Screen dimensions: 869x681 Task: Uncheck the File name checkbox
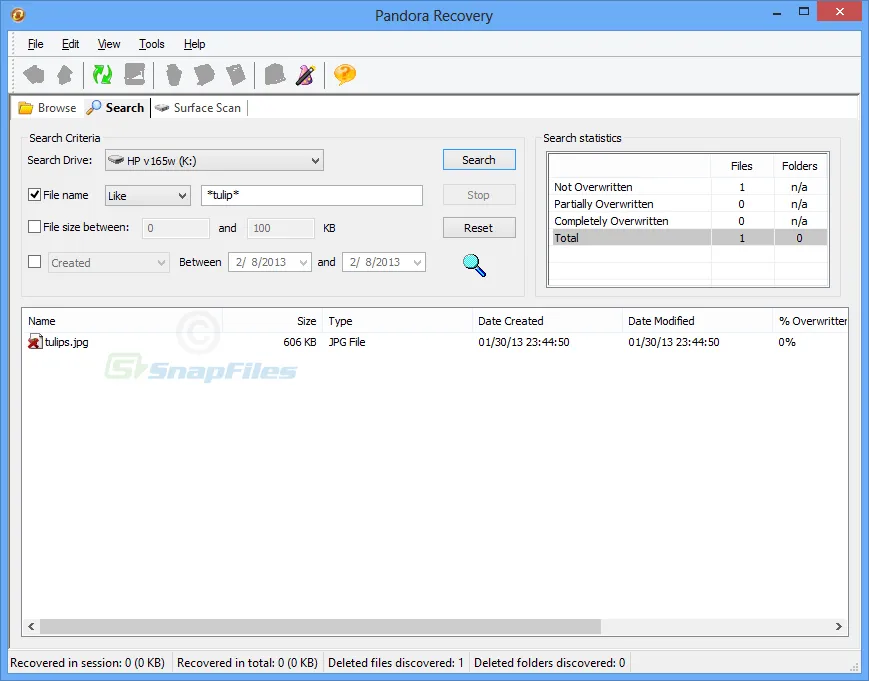[x=34, y=194]
